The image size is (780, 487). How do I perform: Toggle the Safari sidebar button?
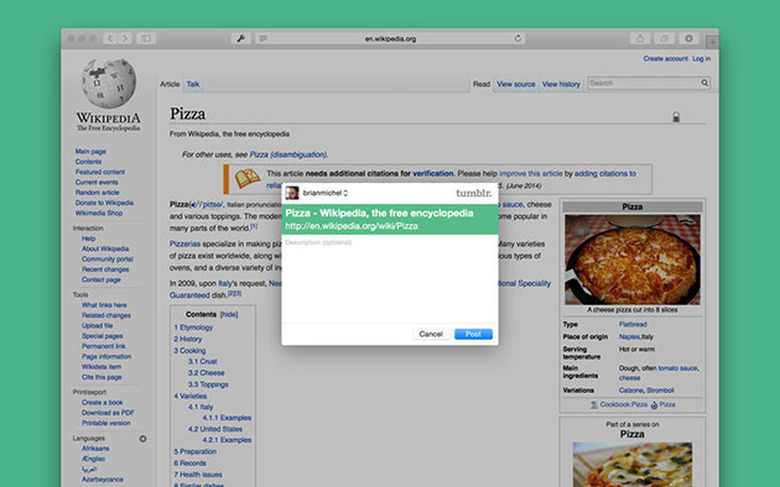coord(147,38)
